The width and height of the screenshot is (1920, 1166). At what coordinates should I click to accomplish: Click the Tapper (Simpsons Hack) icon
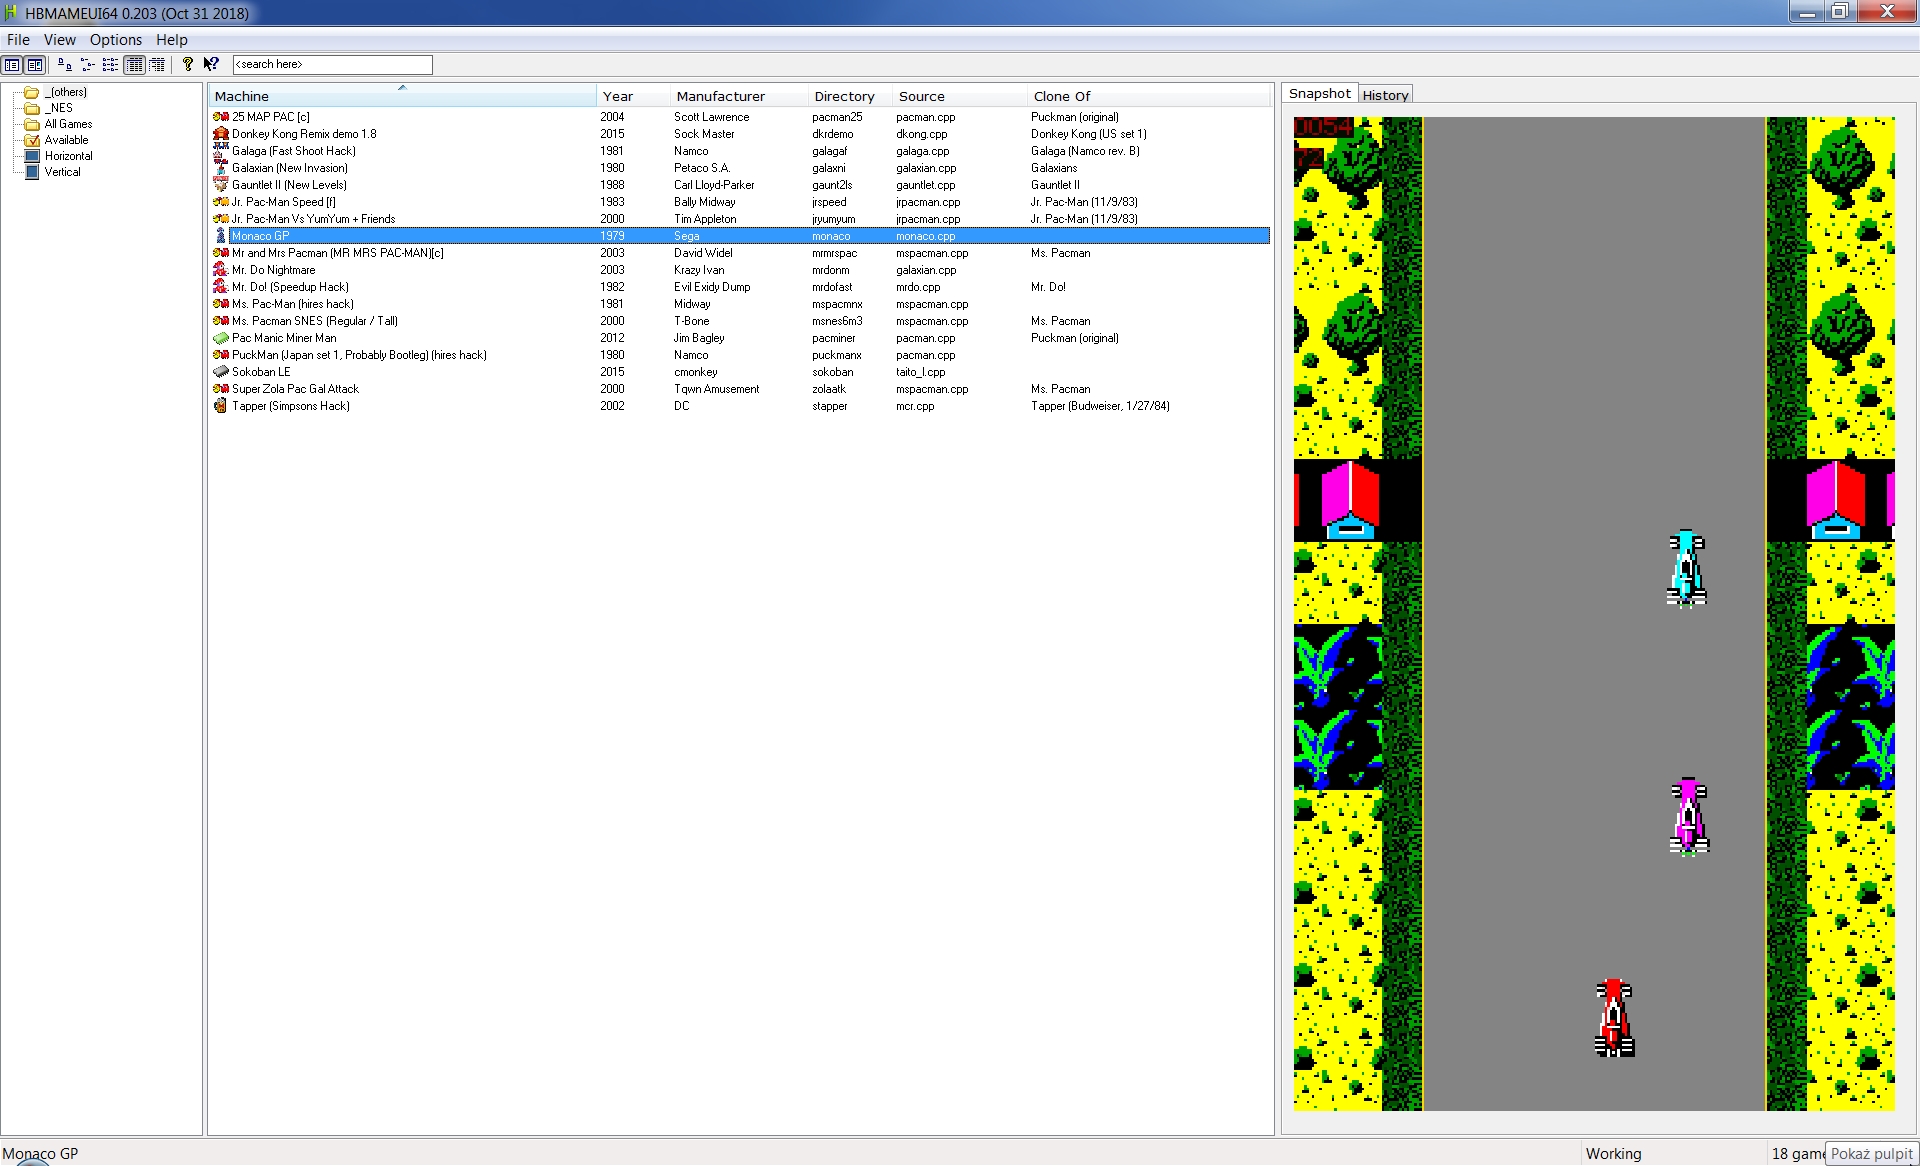221,406
